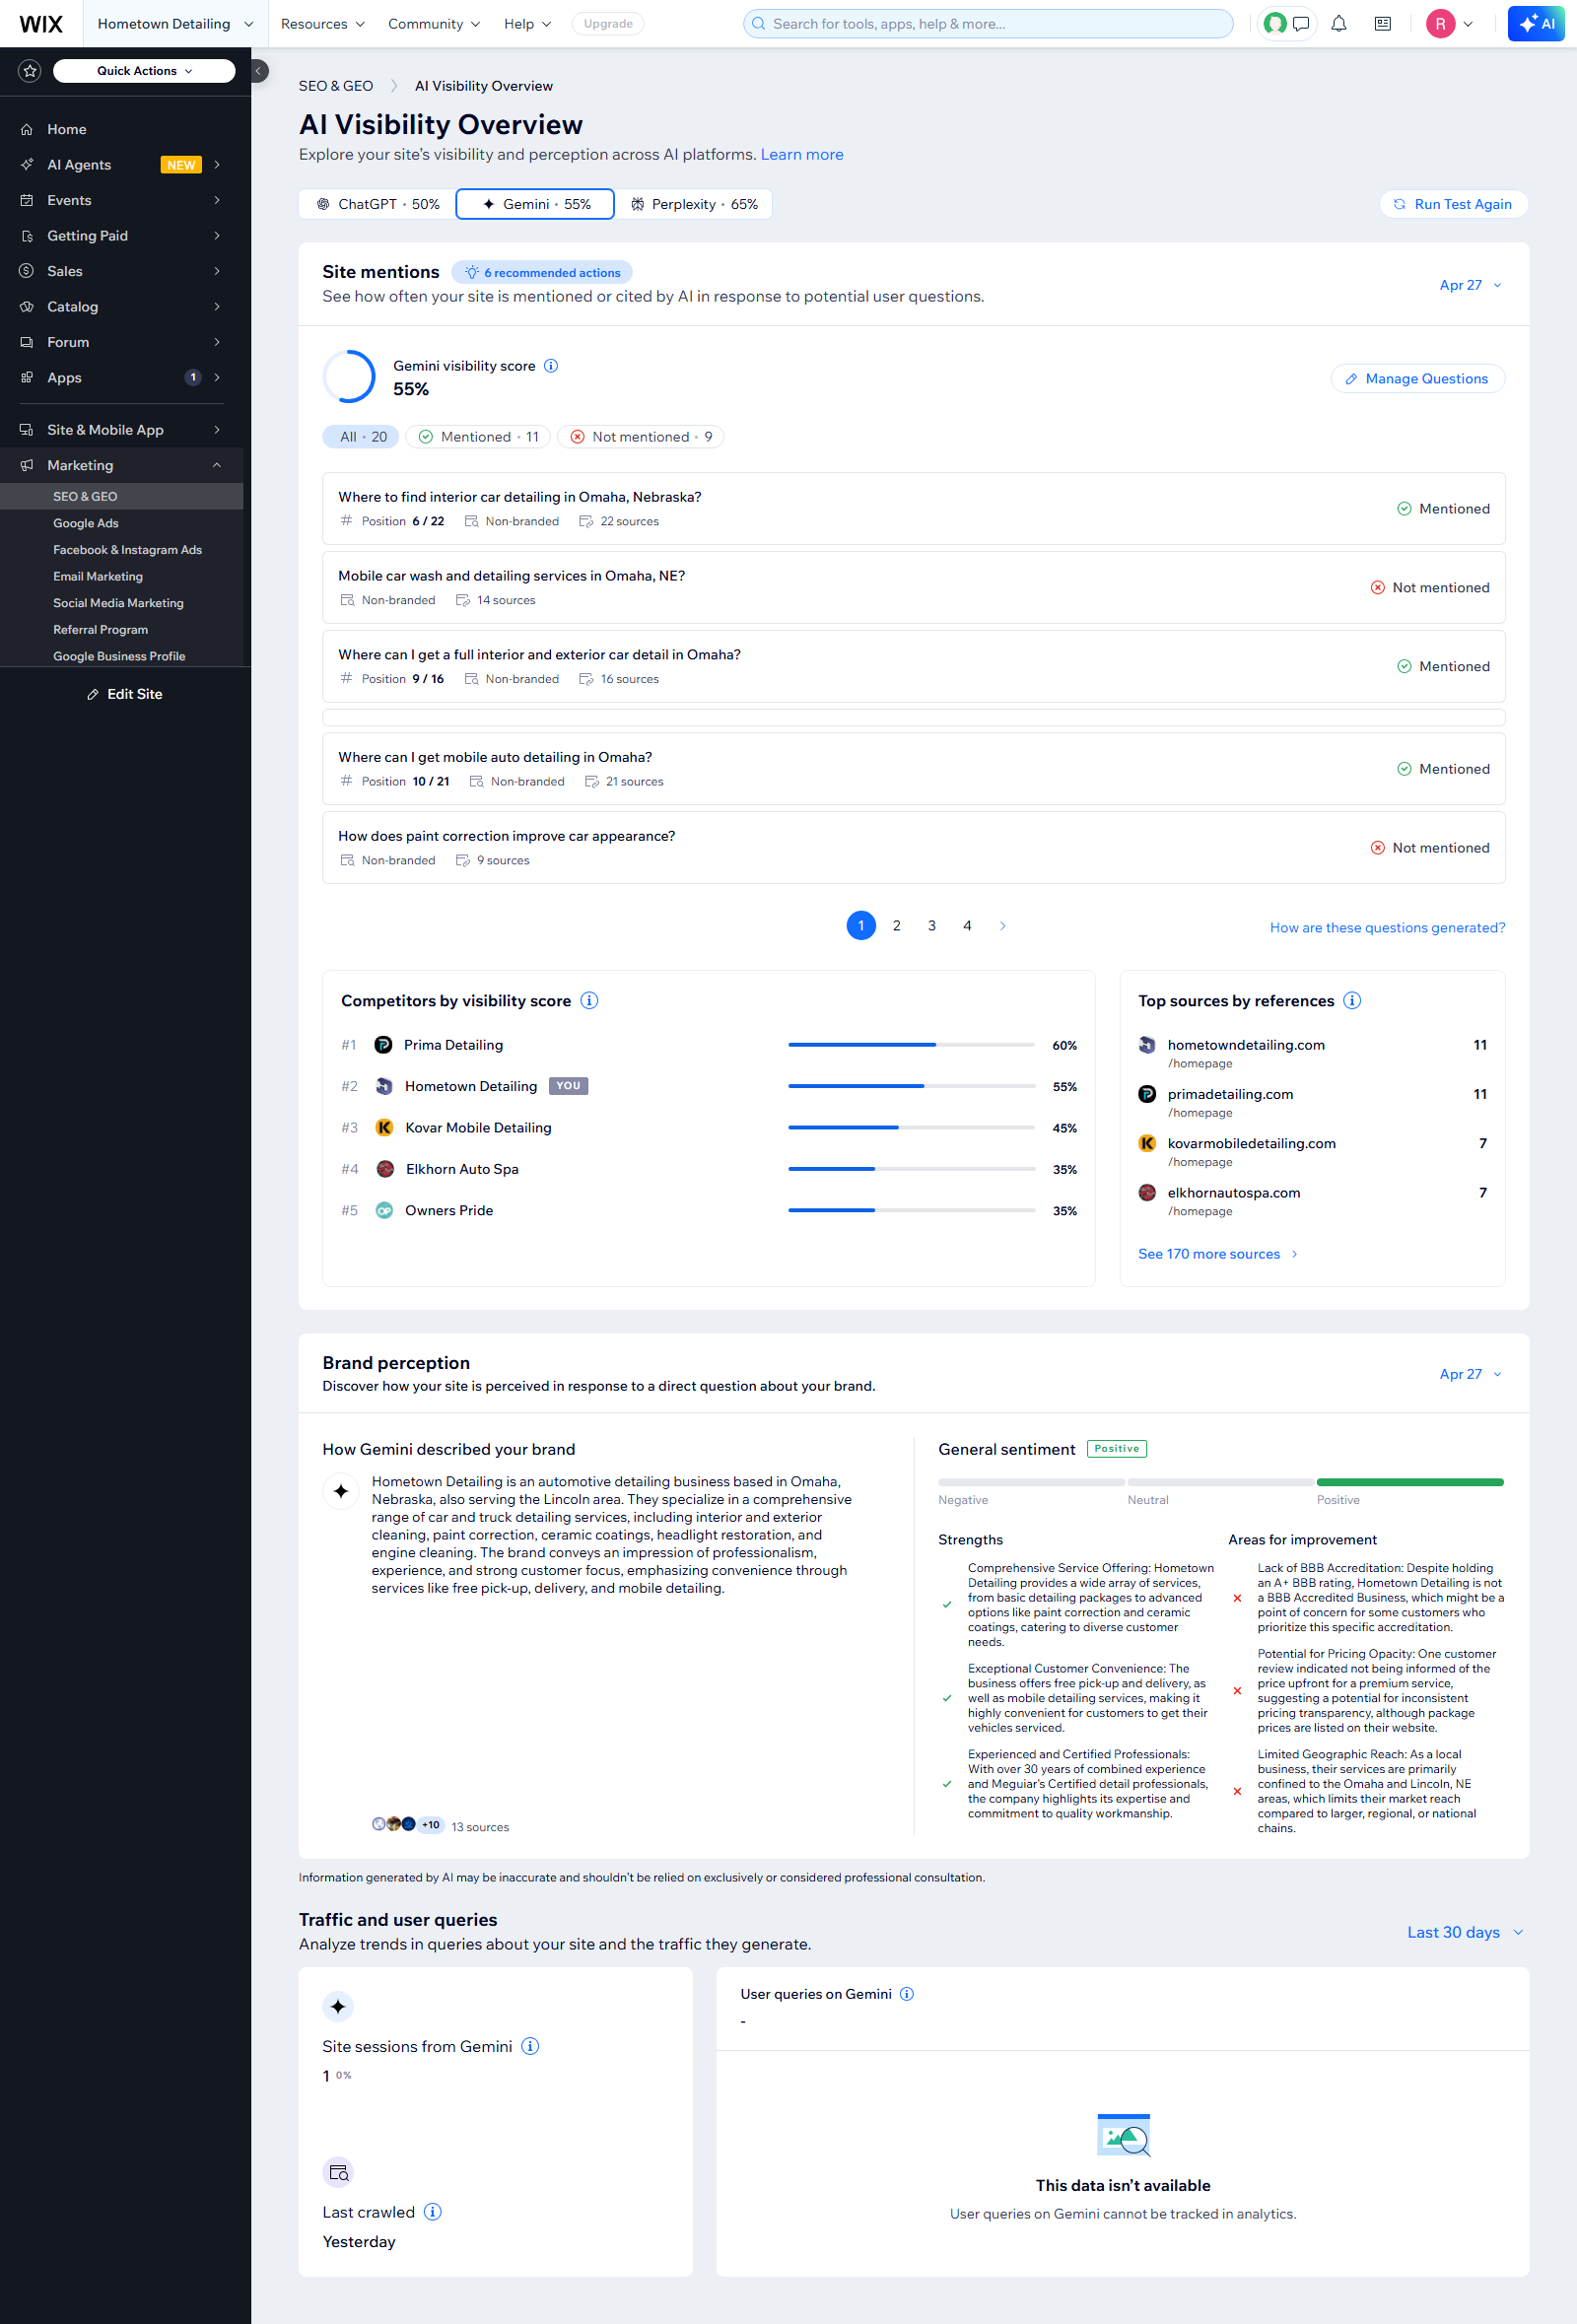Filter questions by Mentioned 11
This screenshot has width=1577, height=2324.
coord(478,437)
